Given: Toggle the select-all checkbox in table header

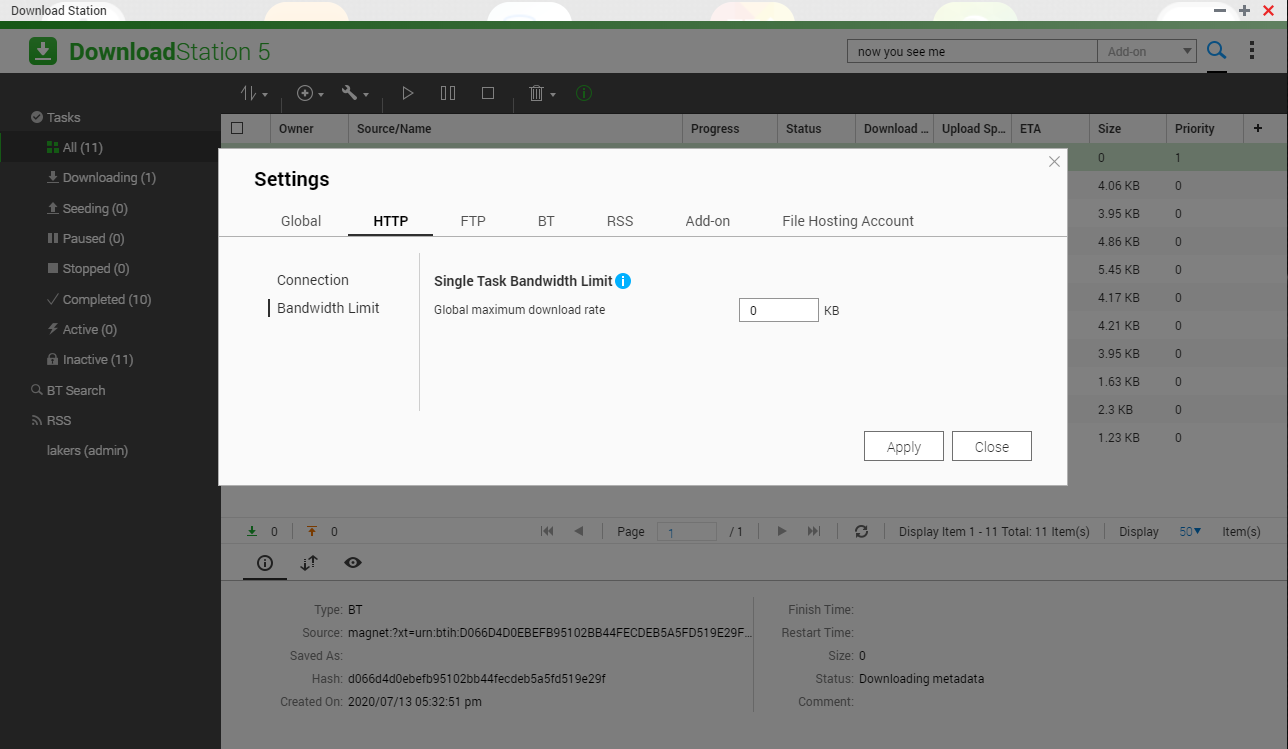Looking at the screenshot, I should (x=237, y=128).
